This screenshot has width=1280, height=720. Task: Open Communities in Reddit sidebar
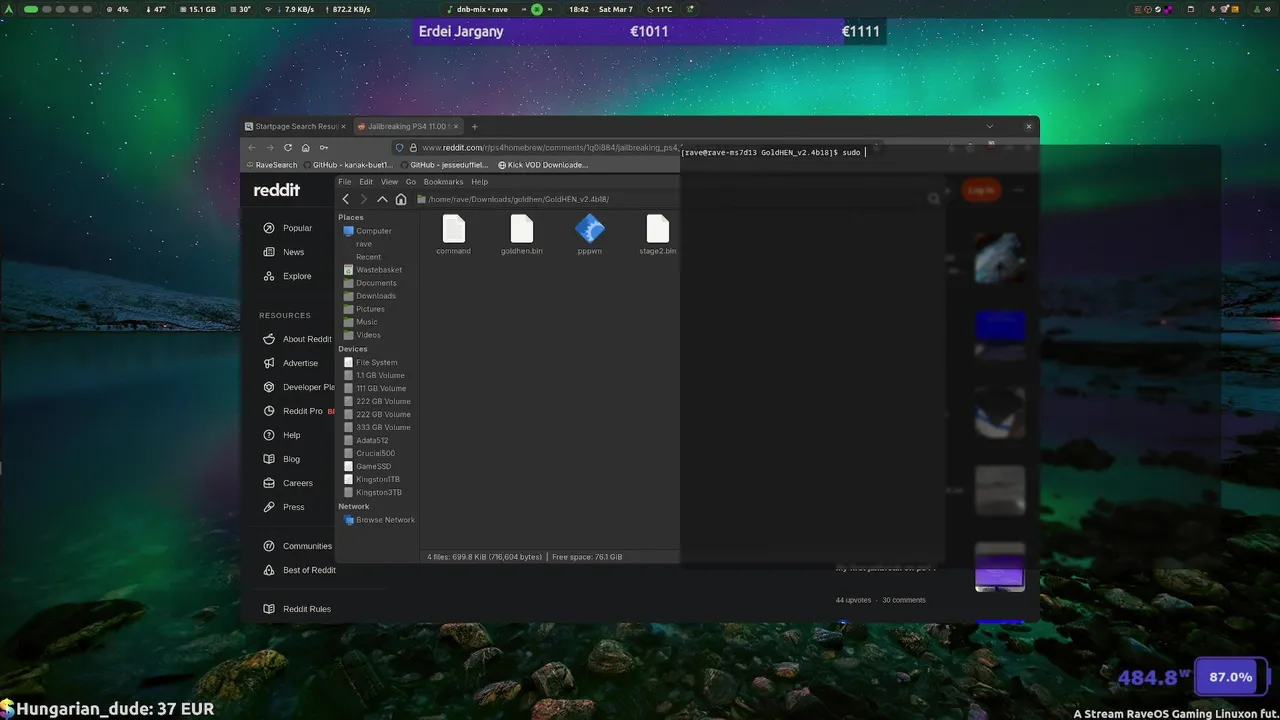pos(297,546)
